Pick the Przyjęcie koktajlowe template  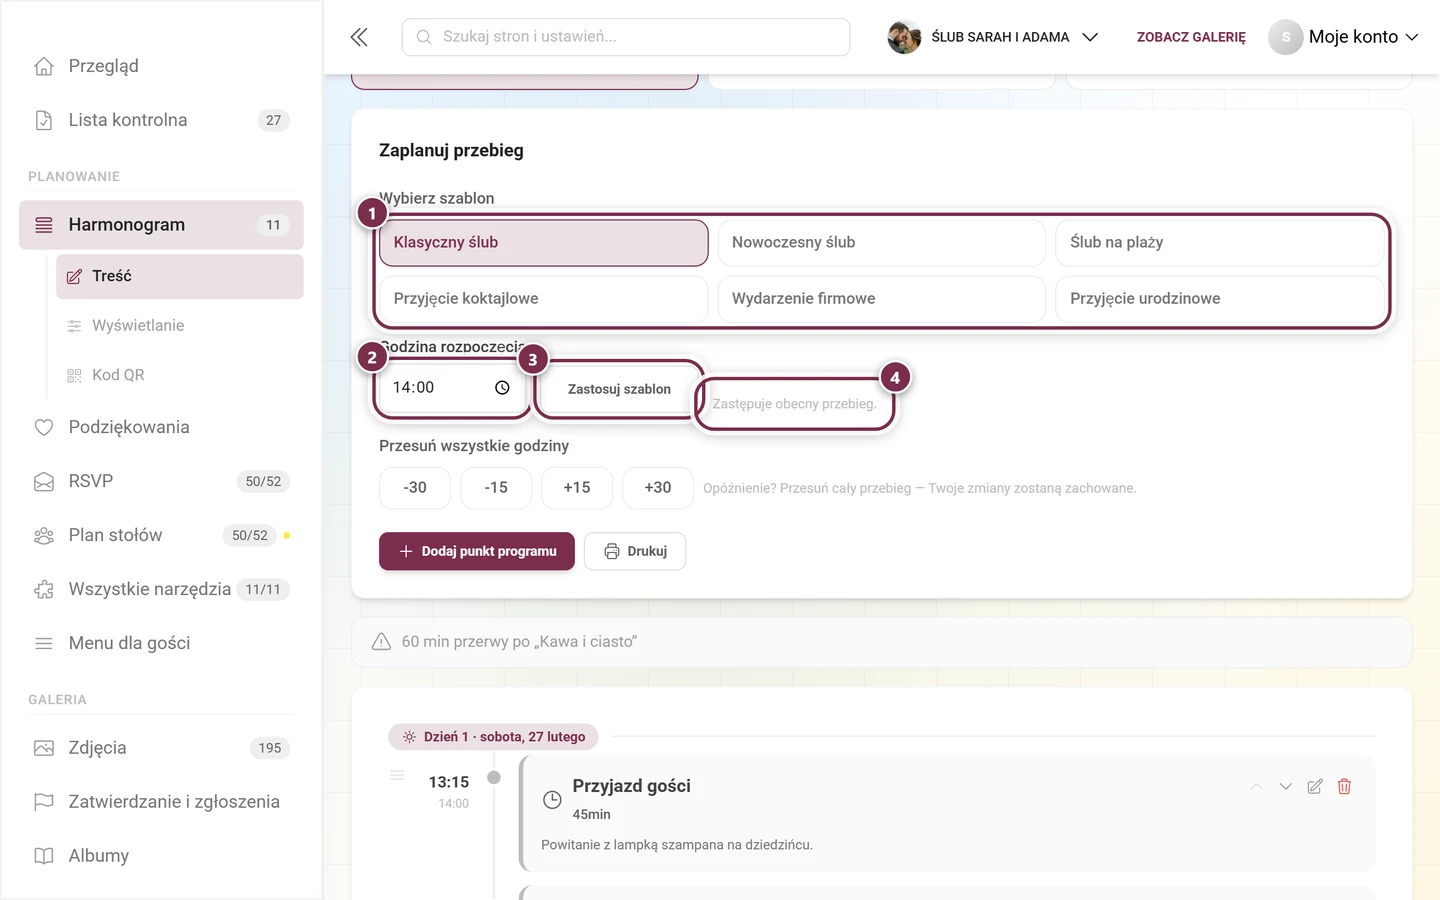tap(544, 299)
